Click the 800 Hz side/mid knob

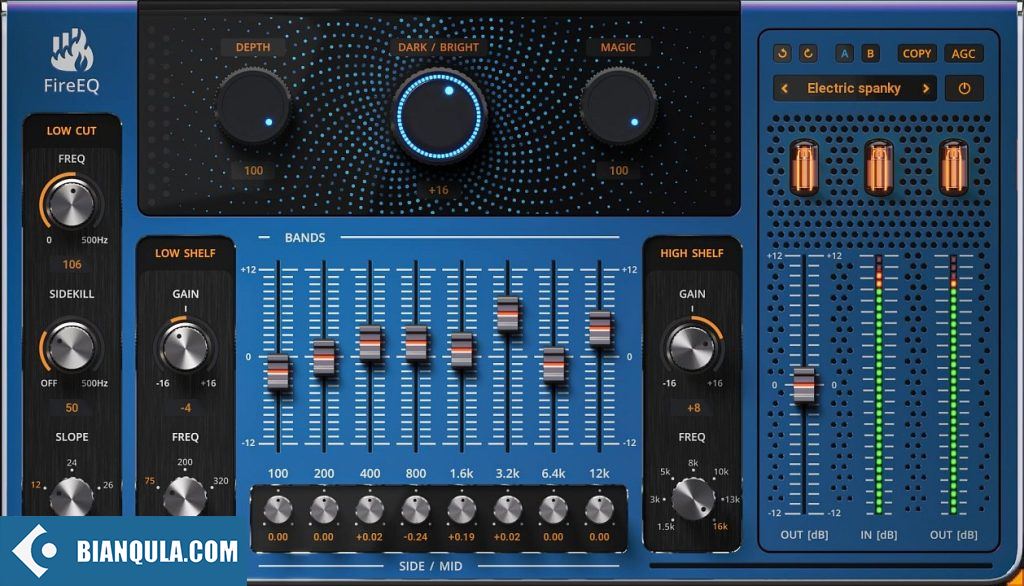[x=415, y=510]
